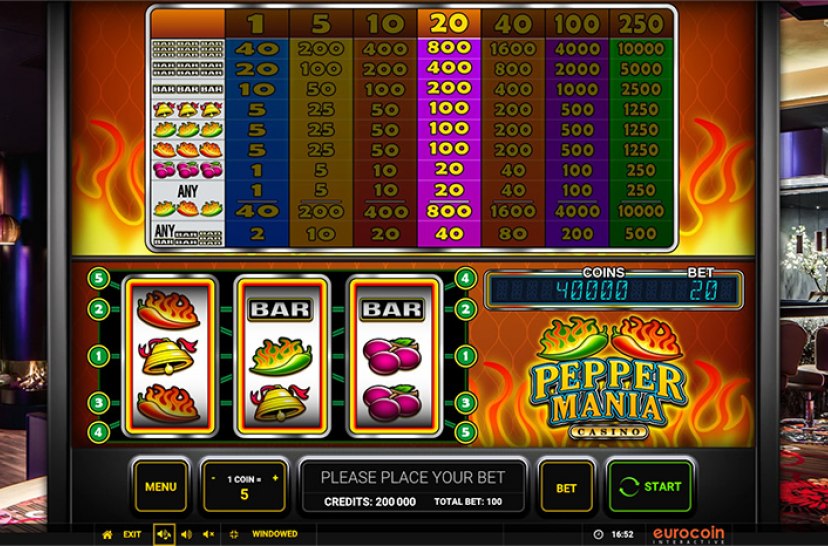Decrease coin value with minus sign
828x546 pixels.
pyautogui.click(x=213, y=478)
